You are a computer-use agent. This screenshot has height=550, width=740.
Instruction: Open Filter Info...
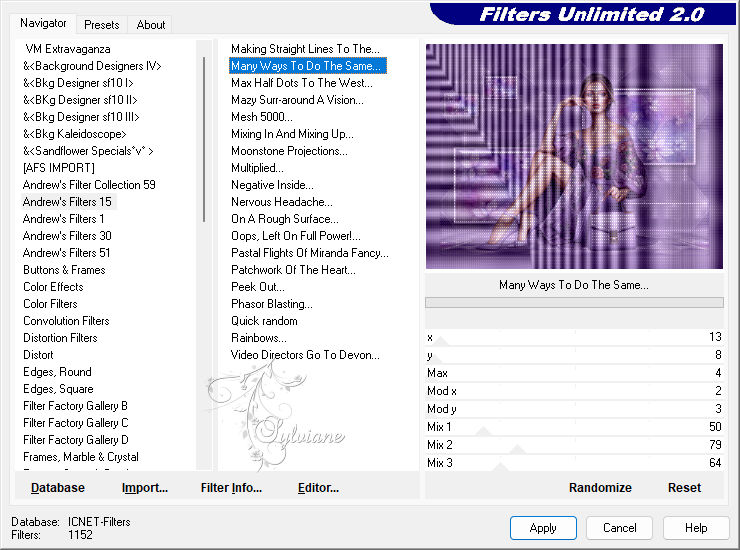(x=231, y=488)
